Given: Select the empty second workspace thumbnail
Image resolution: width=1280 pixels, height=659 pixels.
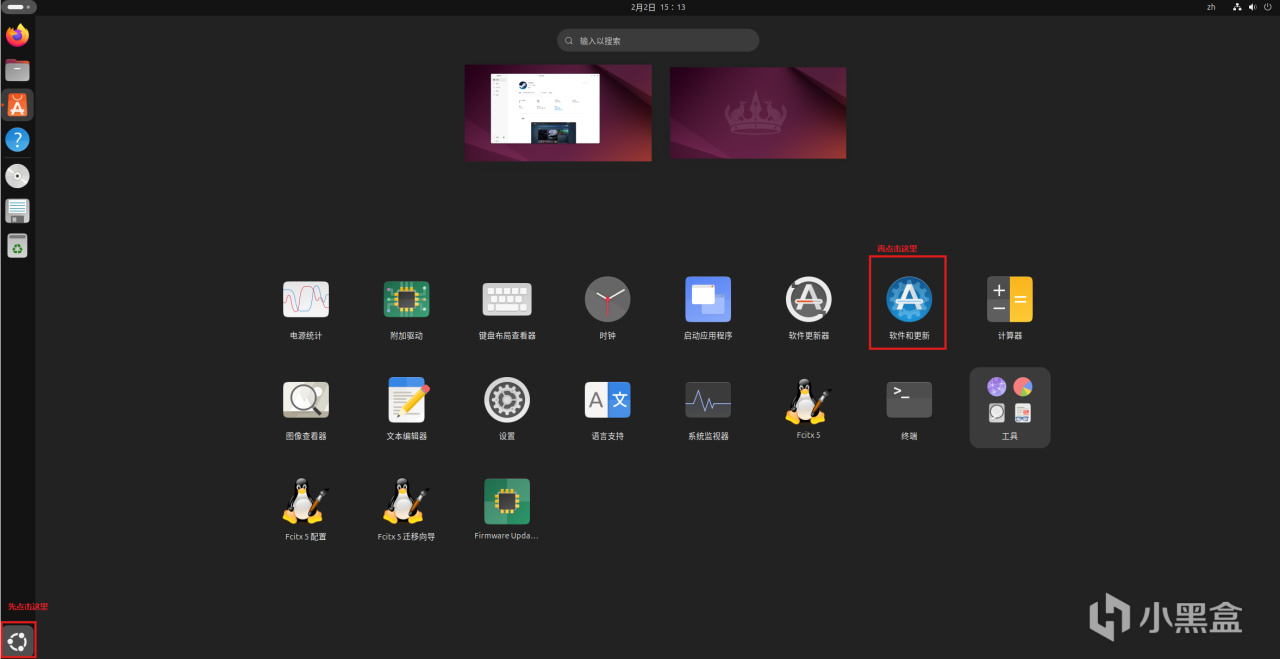Looking at the screenshot, I should [x=758, y=113].
